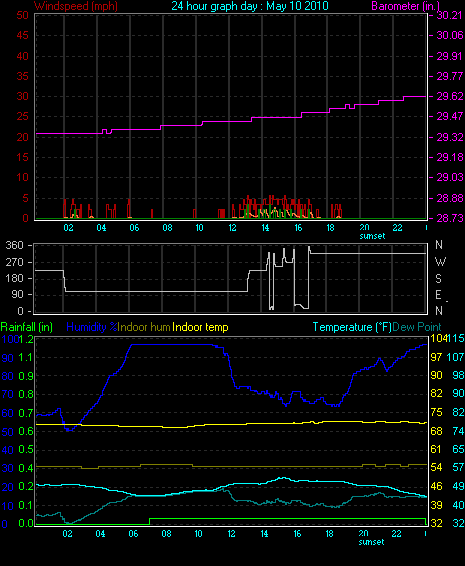Click the 24 hour graph day title
The width and height of the screenshot is (465, 566).
point(250,6)
